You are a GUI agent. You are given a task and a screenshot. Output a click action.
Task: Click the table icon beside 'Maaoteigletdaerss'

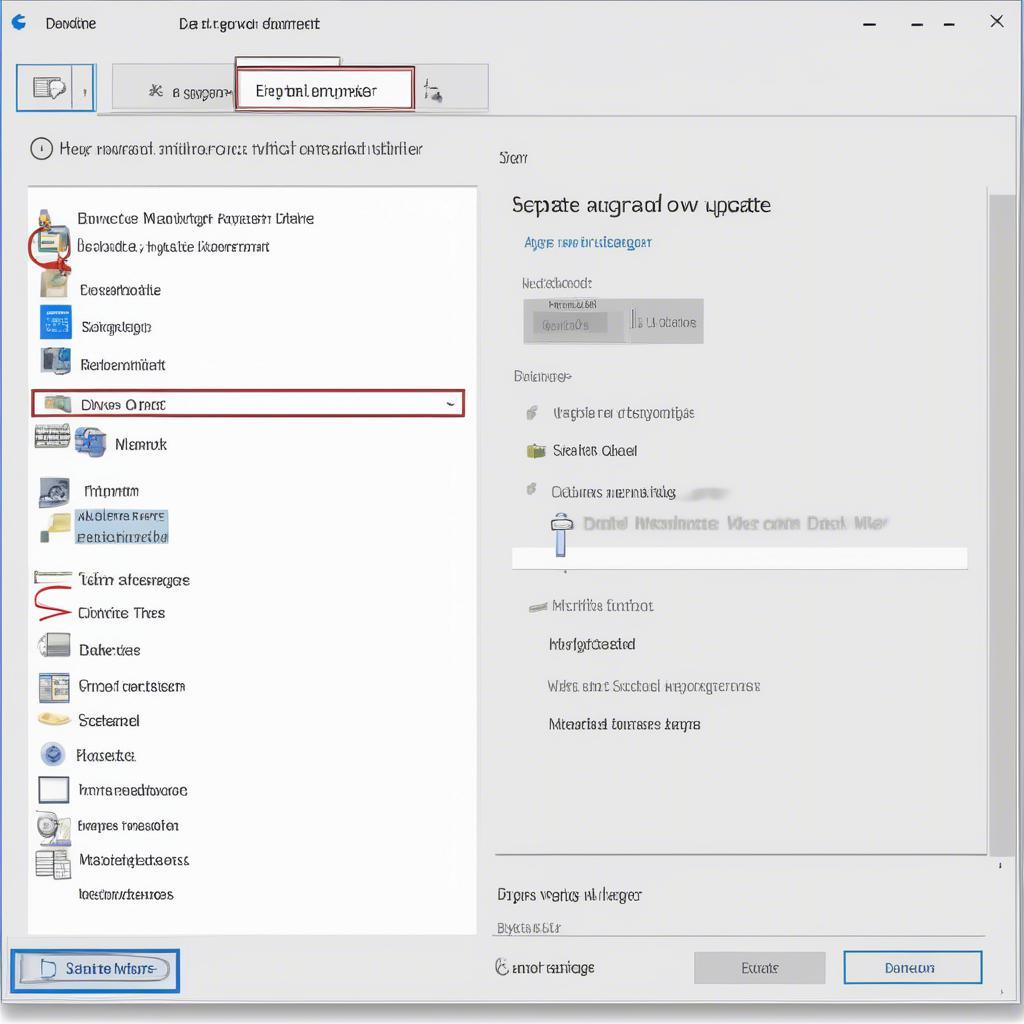pyautogui.click(x=53, y=863)
